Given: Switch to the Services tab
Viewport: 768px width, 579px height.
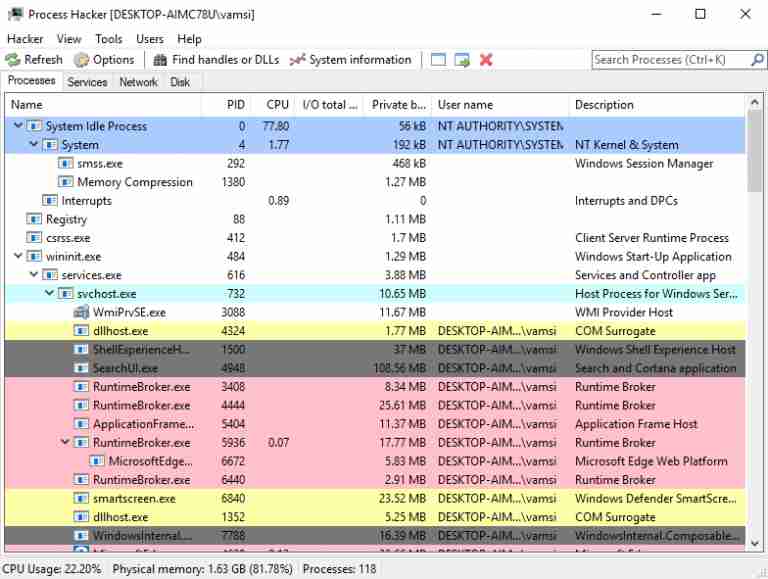Looking at the screenshot, I should coord(87,82).
